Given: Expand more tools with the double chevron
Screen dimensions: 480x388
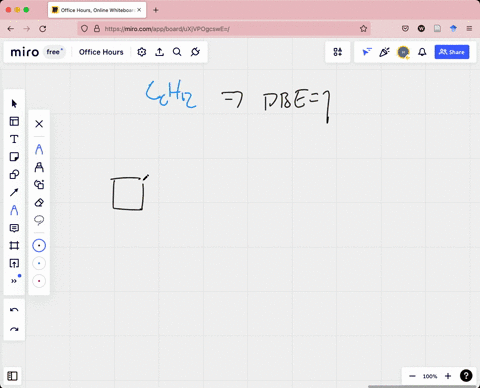Looking at the screenshot, I should pos(14,281).
